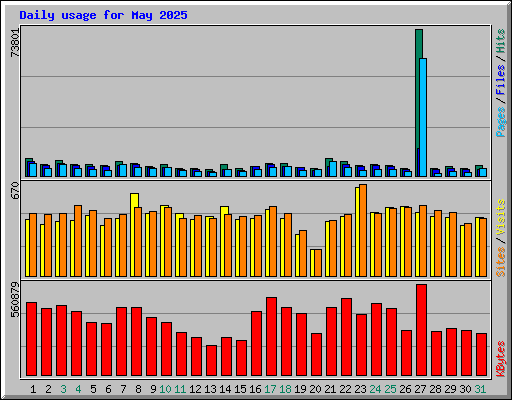
Task: Click the orange Visits bar for day 31
Action: tap(483, 247)
